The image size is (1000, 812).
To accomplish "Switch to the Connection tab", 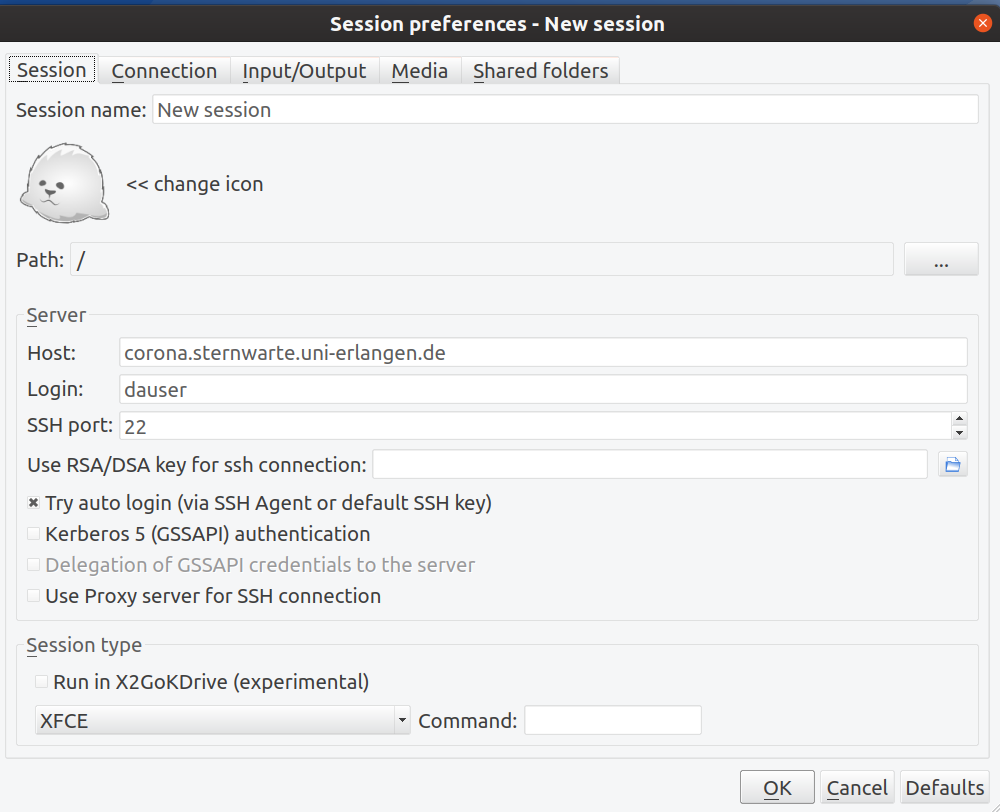I will click(165, 71).
